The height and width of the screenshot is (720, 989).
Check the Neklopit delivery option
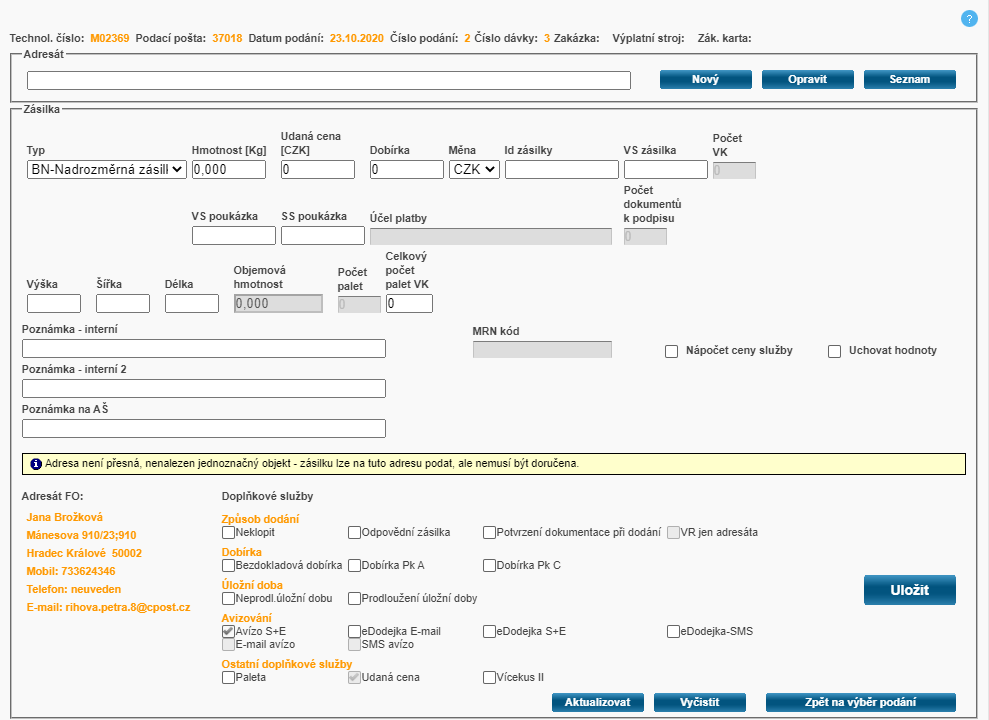(229, 532)
